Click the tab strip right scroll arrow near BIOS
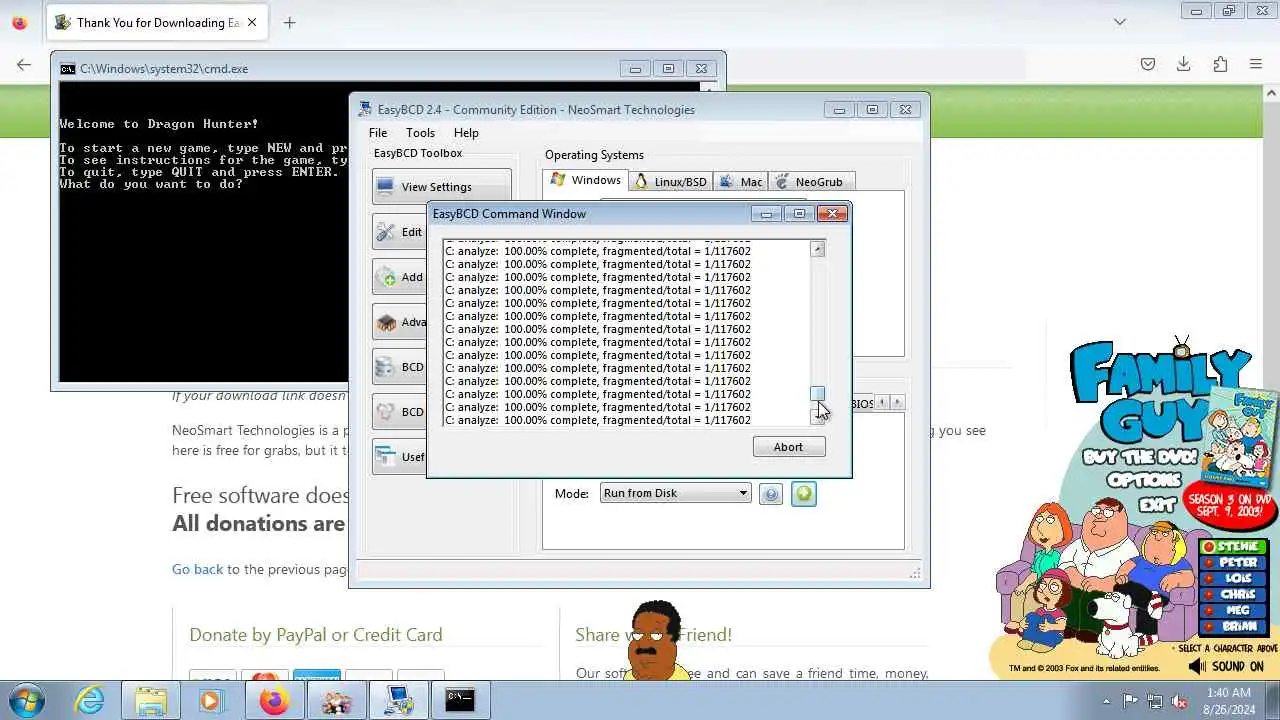Screen dimensions: 1280x720 (897, 403)
